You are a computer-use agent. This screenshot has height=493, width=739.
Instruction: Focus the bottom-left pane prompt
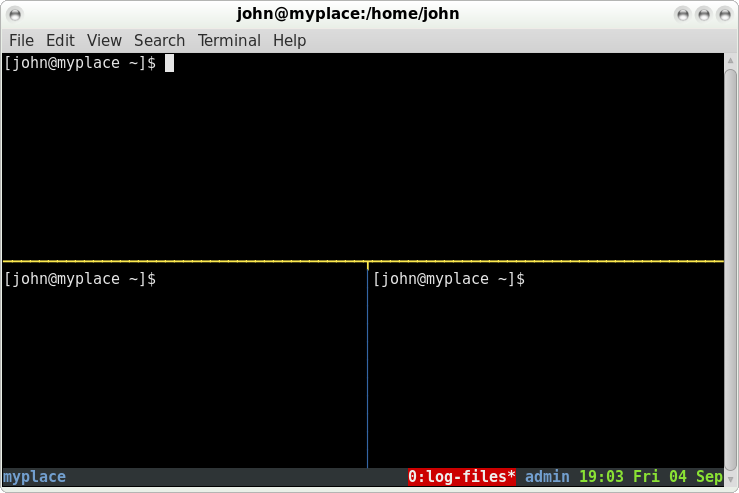pos(80,279)
